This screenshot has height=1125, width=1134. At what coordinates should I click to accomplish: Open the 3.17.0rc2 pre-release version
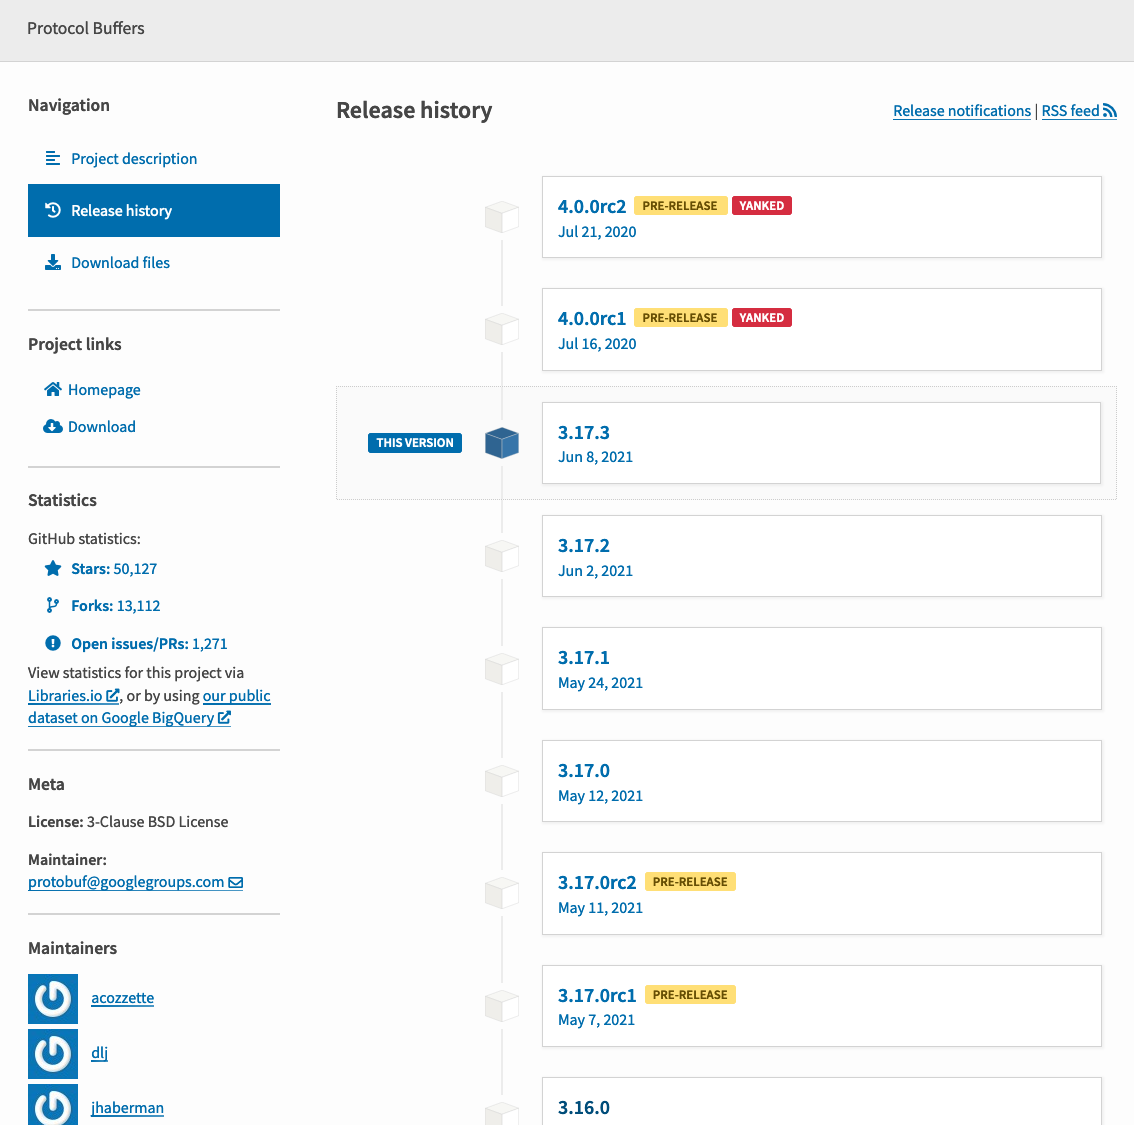point(597,882)
